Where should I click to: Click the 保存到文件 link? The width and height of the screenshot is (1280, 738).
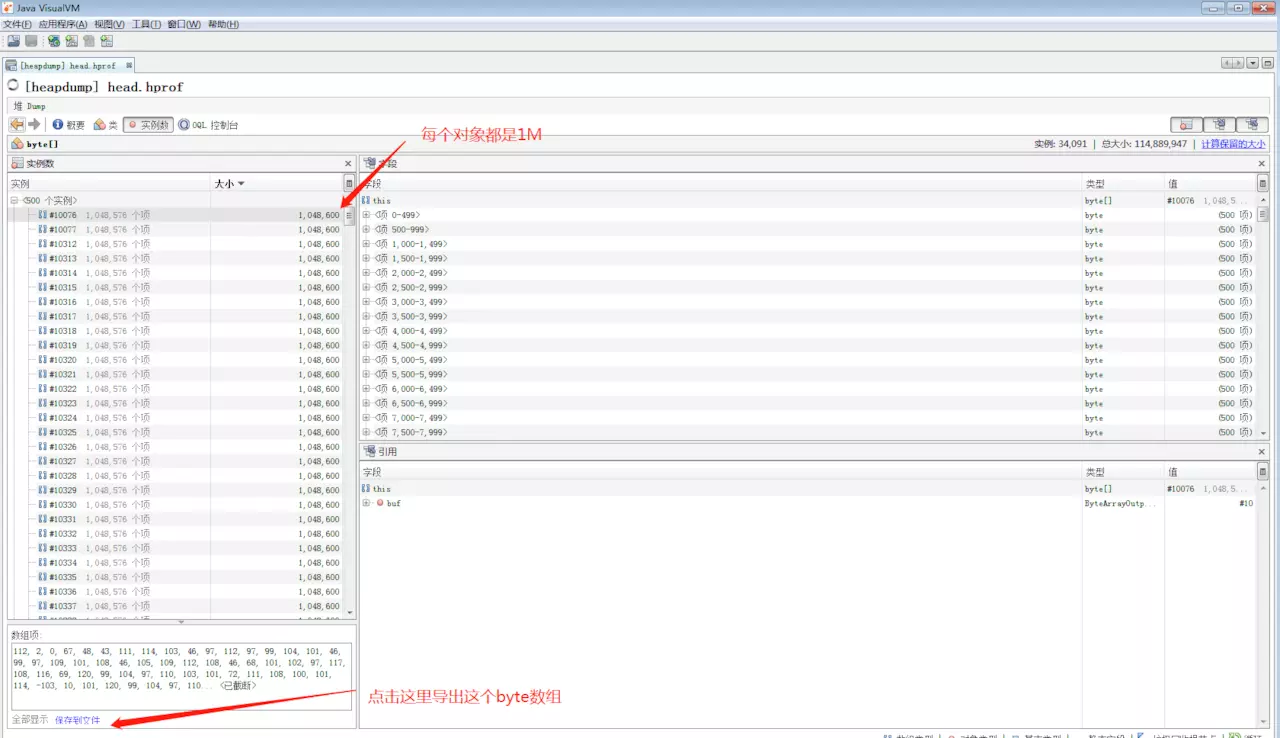(x=77, y=720)
